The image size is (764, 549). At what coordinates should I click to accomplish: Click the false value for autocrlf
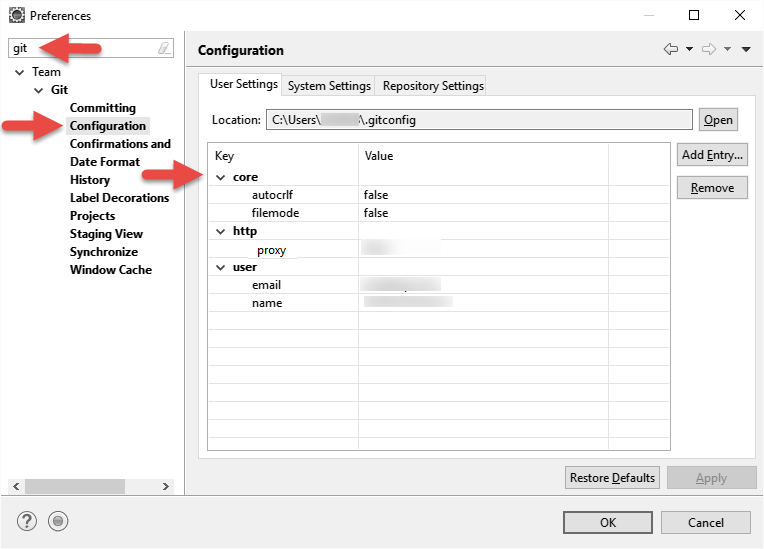point(376,195)
